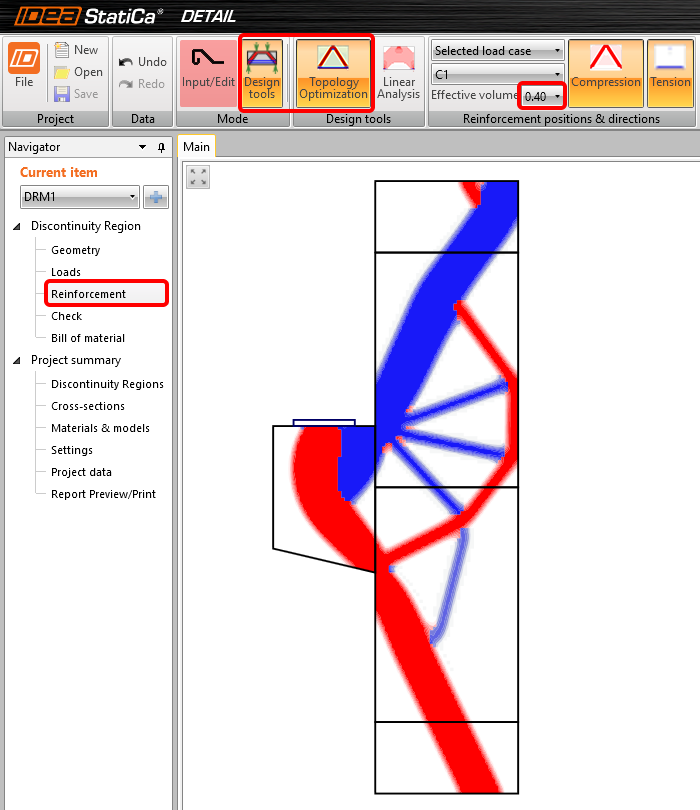Screen dimensions: 700x810
Task: Open the File menu button
Action: 24,66
